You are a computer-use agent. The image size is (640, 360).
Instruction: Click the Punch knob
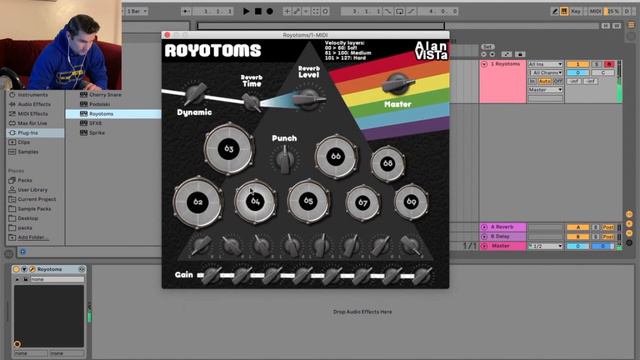(284, 159)
